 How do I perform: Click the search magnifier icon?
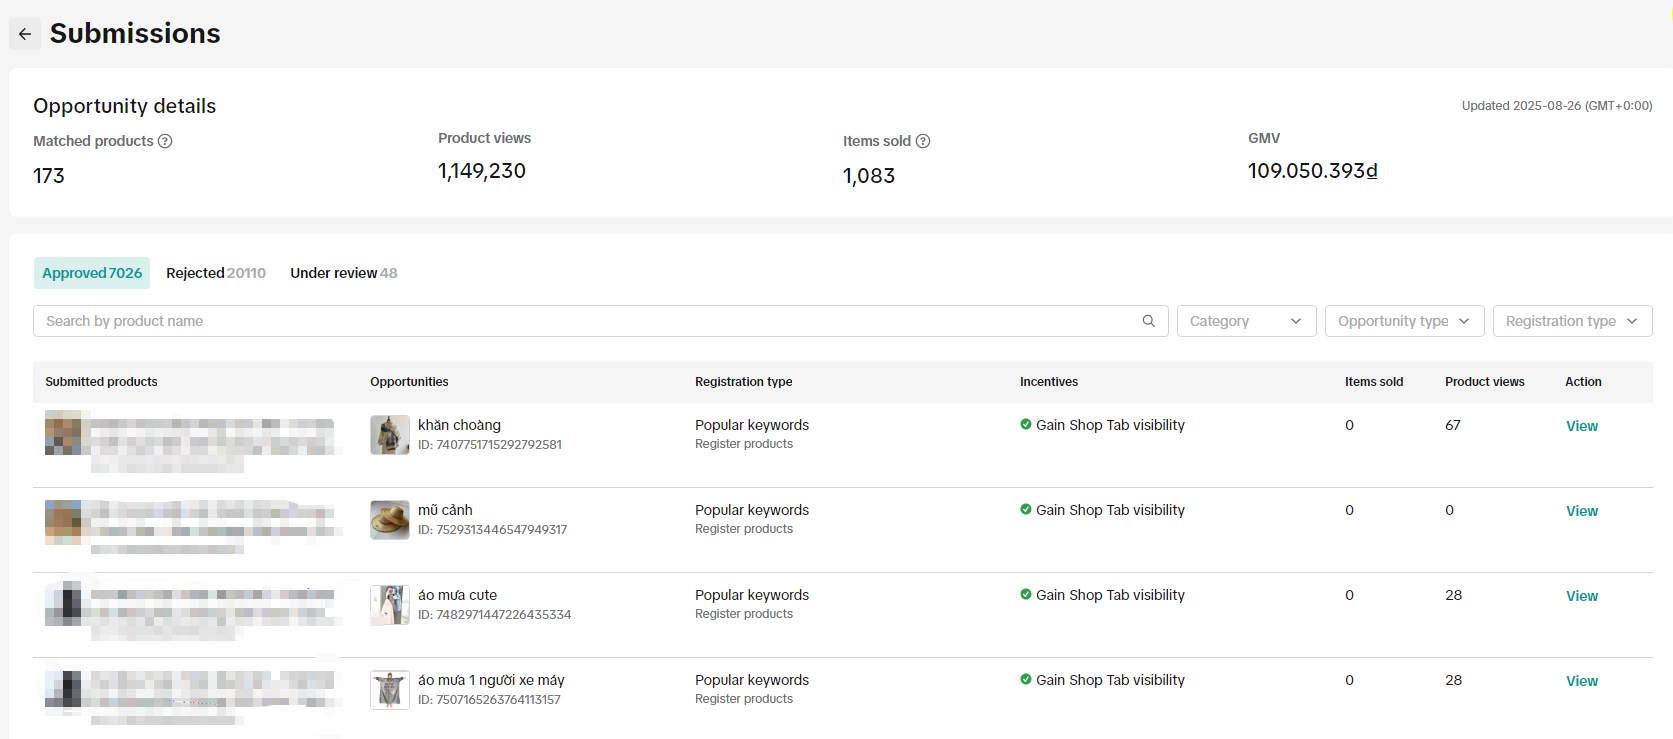click(x=1148, y=321)
